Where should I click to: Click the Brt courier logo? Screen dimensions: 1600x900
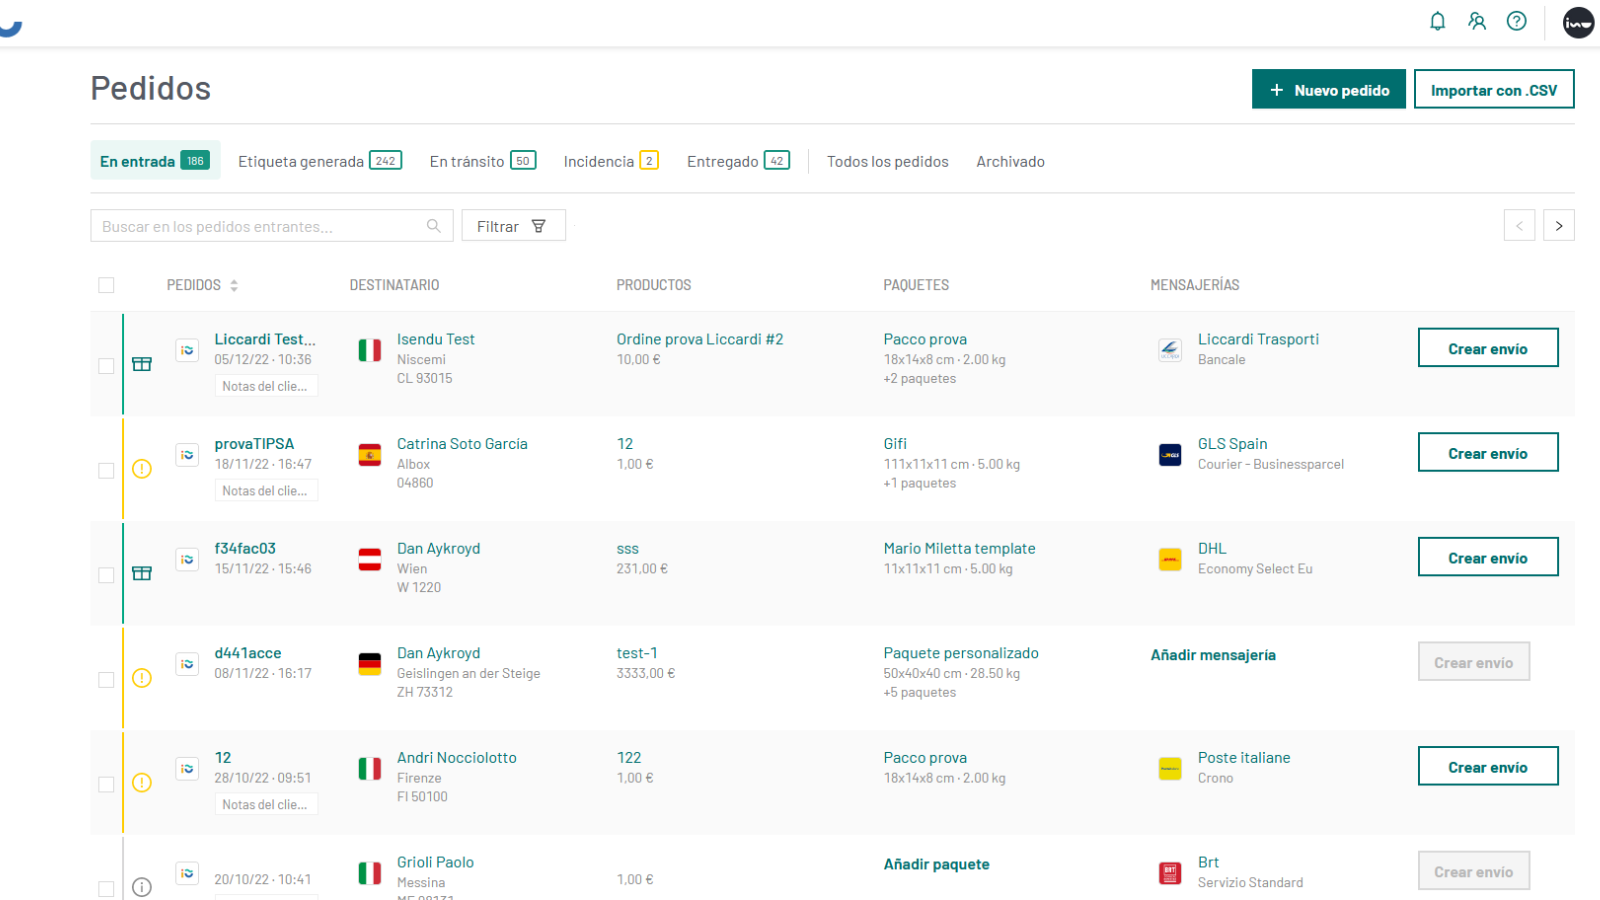pos(1170,873)
